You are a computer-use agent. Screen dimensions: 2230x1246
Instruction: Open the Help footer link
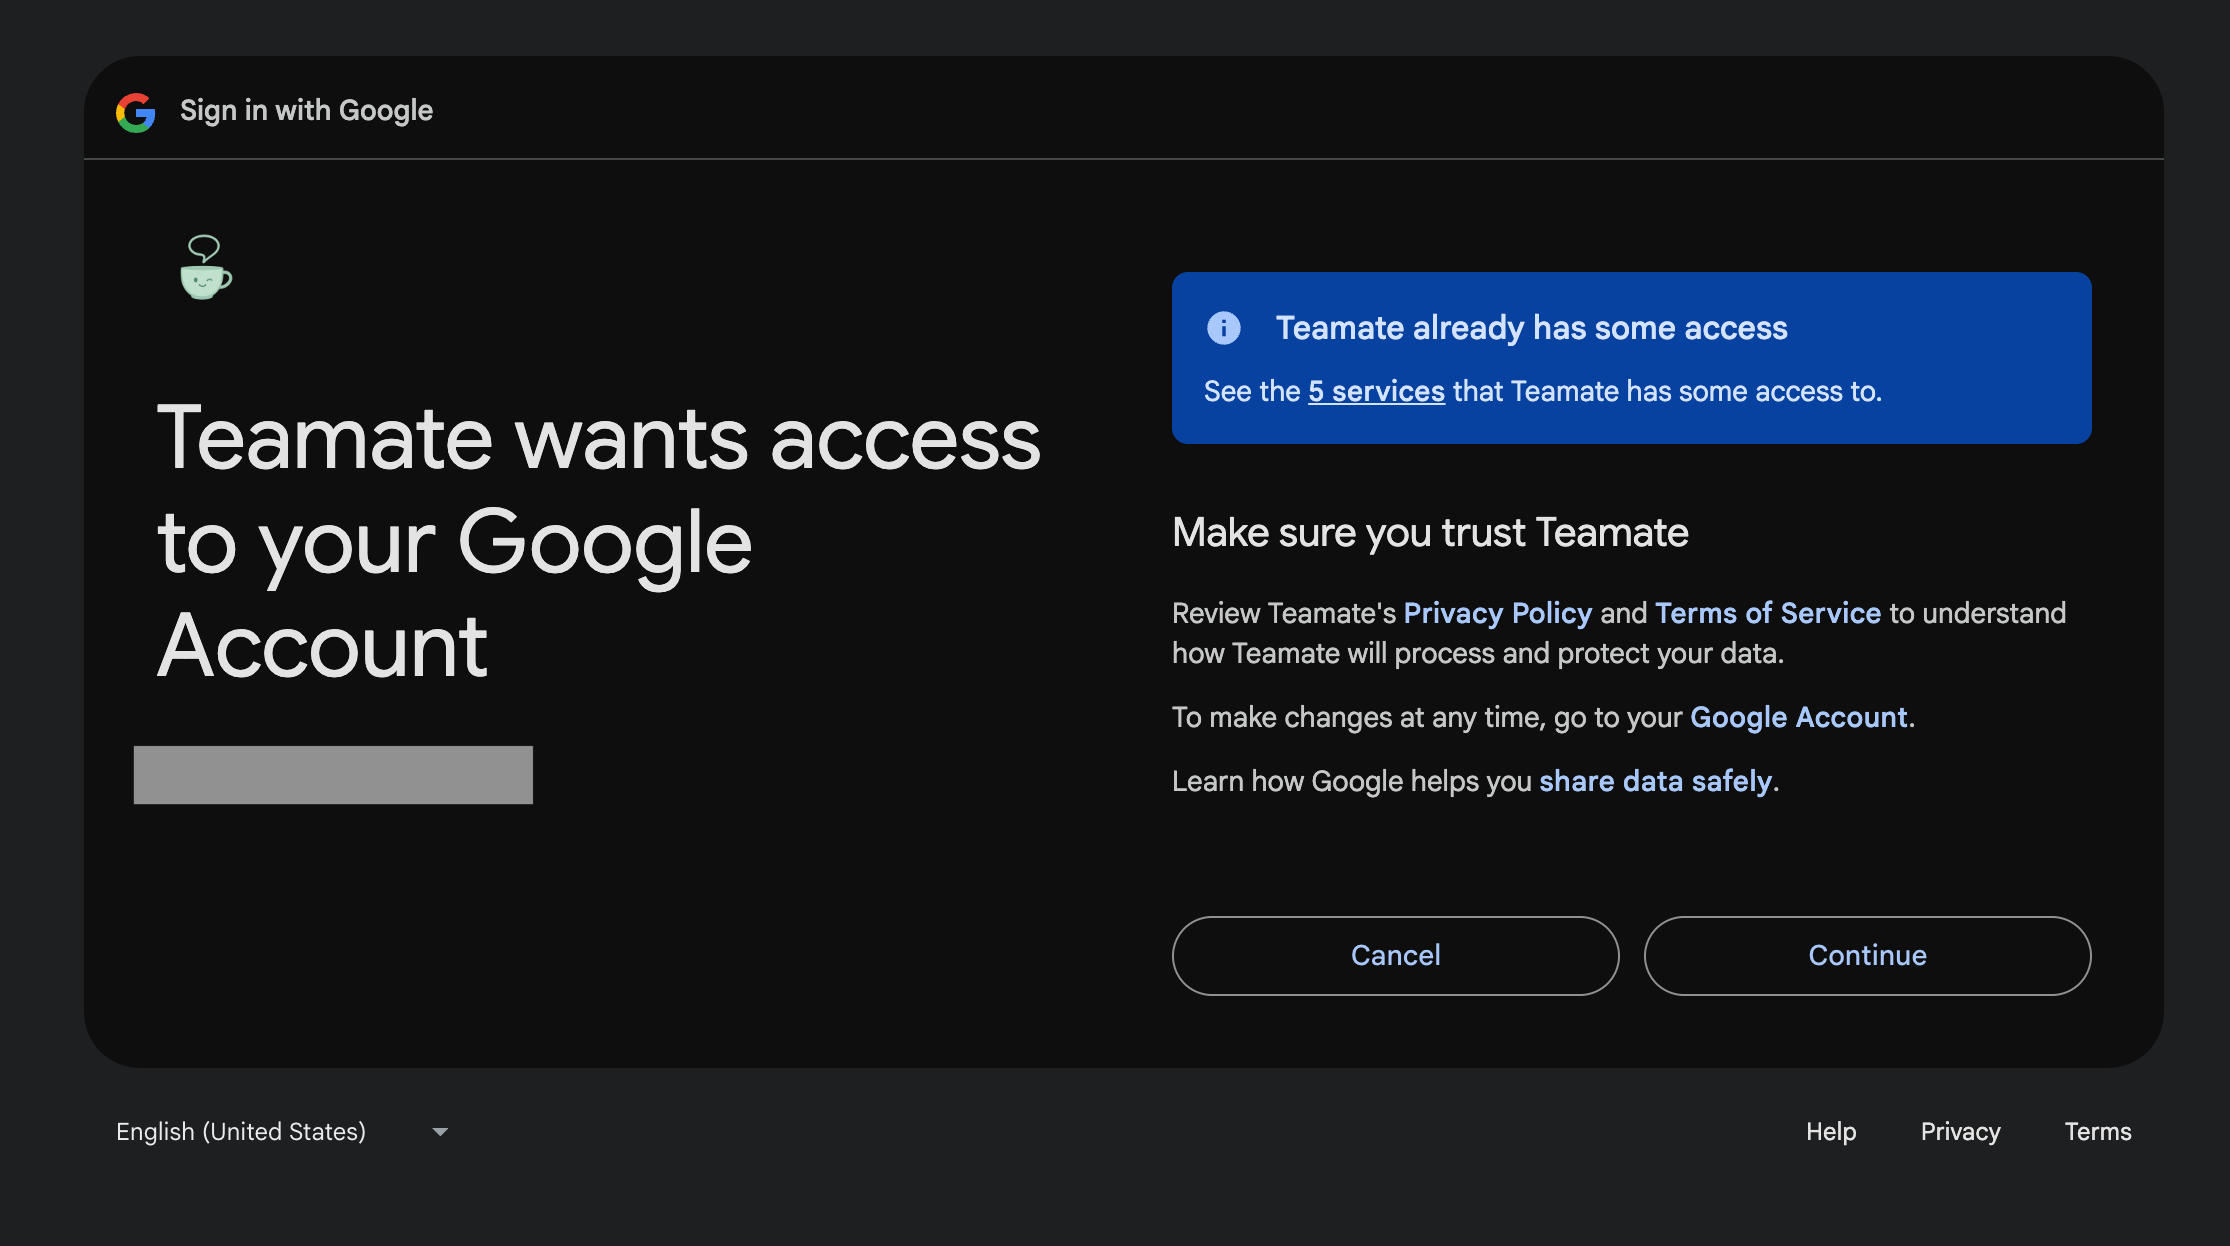tap(1830, 1131)
